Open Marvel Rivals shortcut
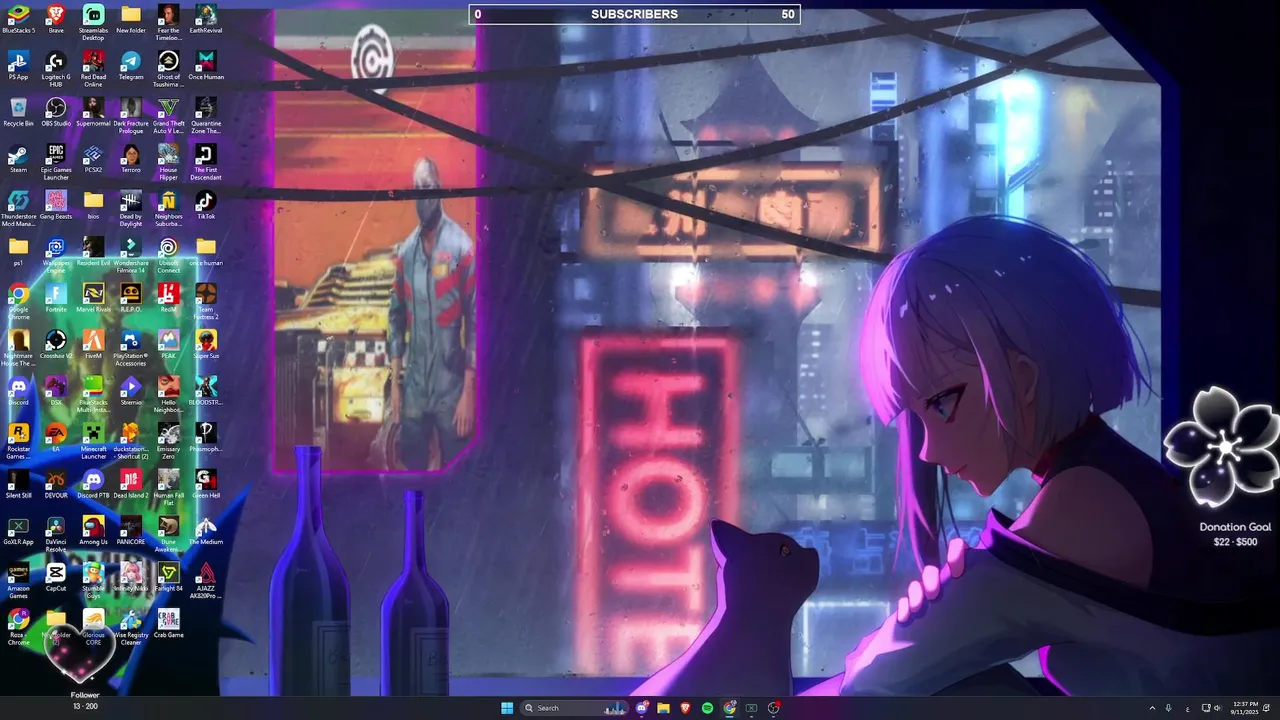Image resolution: width=1280 pixels, height=720 pixels. click(x=93, y=293)
